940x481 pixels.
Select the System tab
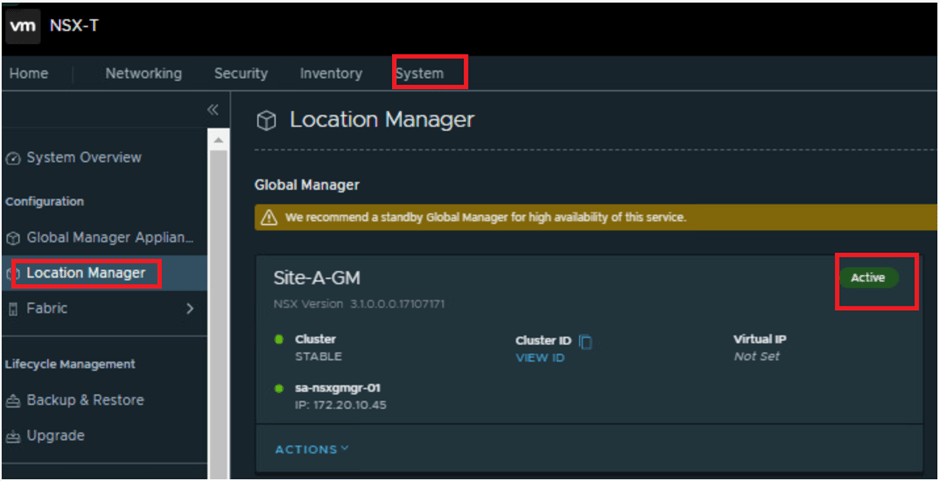pos(419,74)
